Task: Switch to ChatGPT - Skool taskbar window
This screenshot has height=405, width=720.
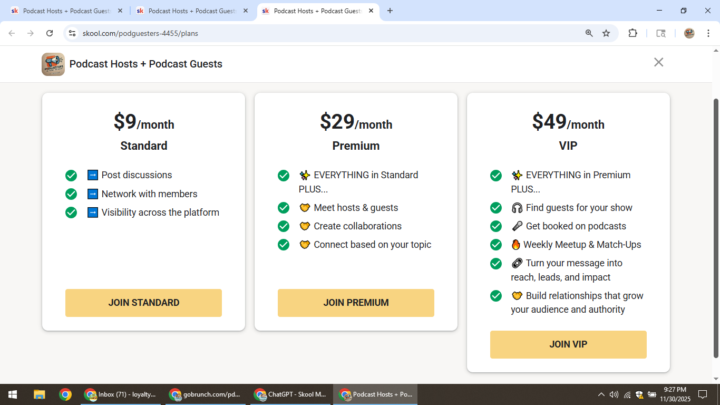Action: (x=290, y=394)
